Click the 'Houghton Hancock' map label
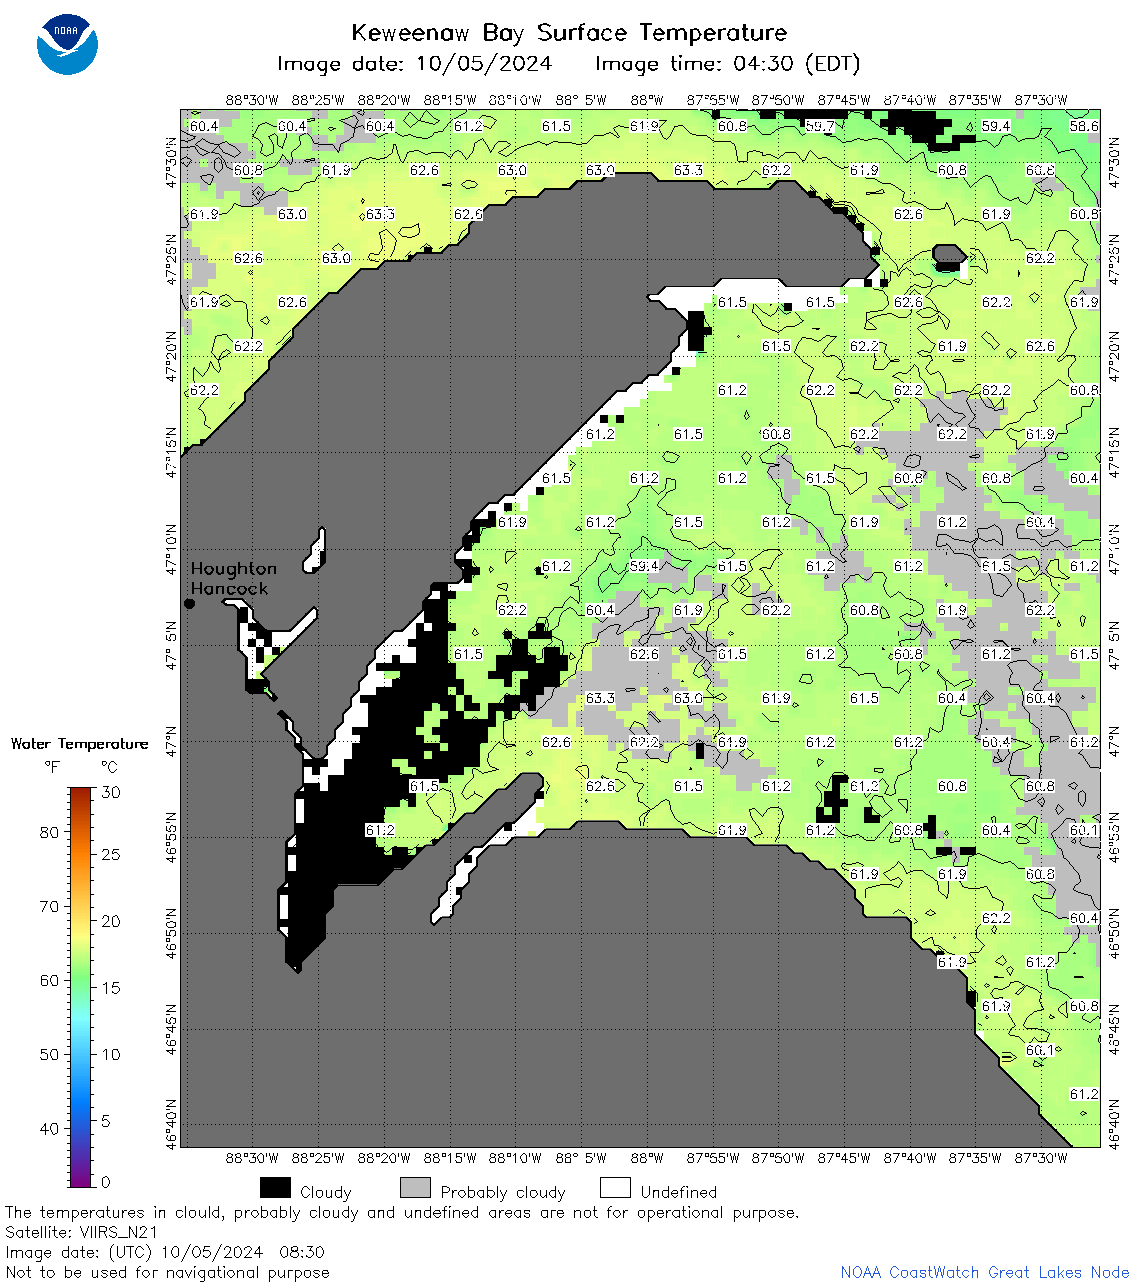Image resolution: width=1140 pixels, height=1288 pixels. pos(233,578)
